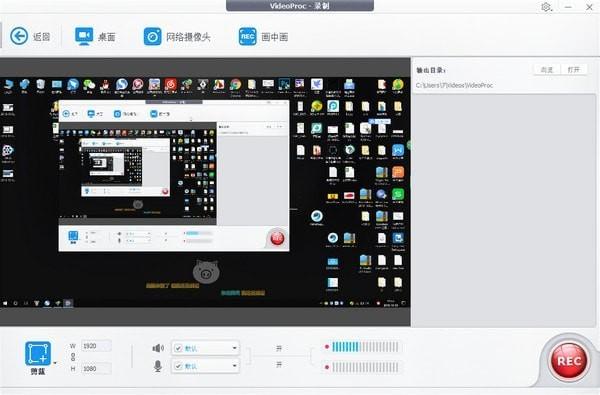Switch to 网络摄像头 webcam mode
This screenshot has height=395, width=600.
[x=177, y=37]
